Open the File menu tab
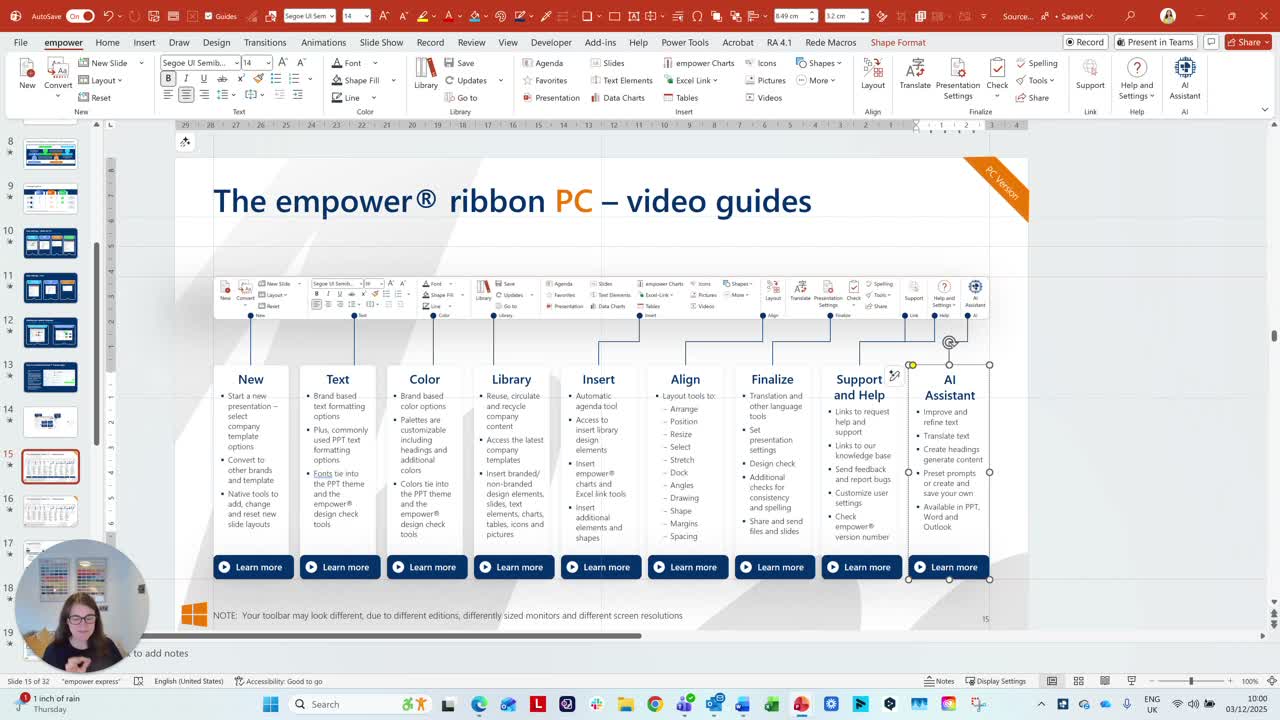The width and height of the screenshot is (1280, 720). [x=21, y=42]
